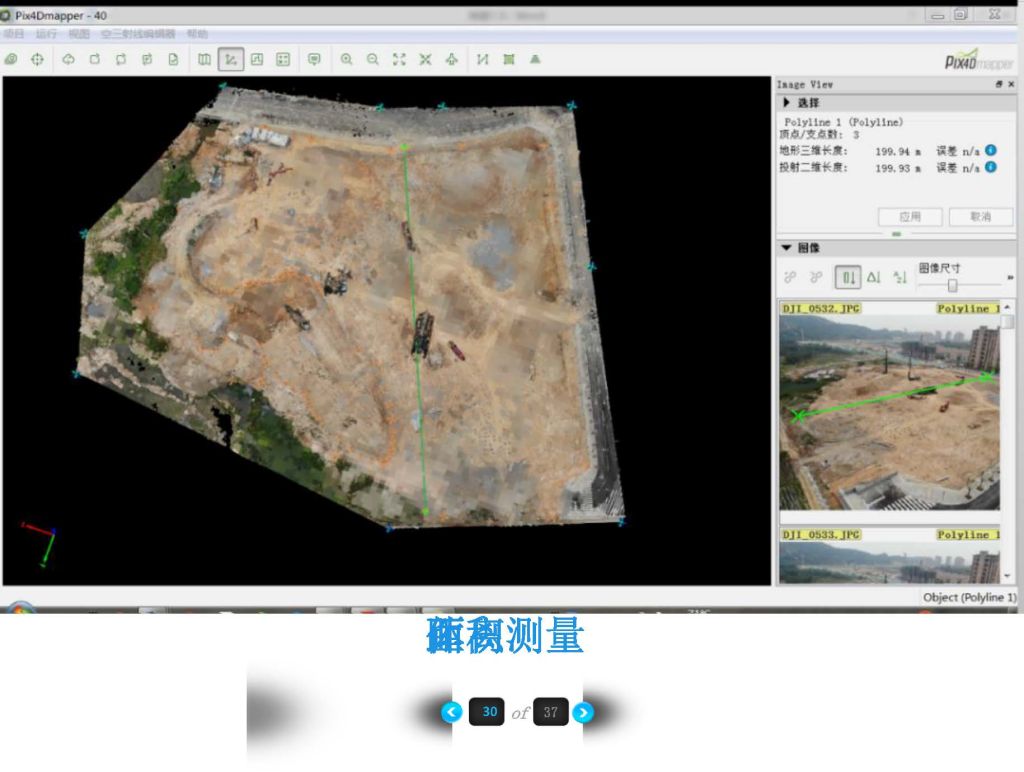Image resolution: width=1024 pixels, height=772 pixels.
Task: Click info icon beside 199.94 m length
Action: click(x=991, y=151)
